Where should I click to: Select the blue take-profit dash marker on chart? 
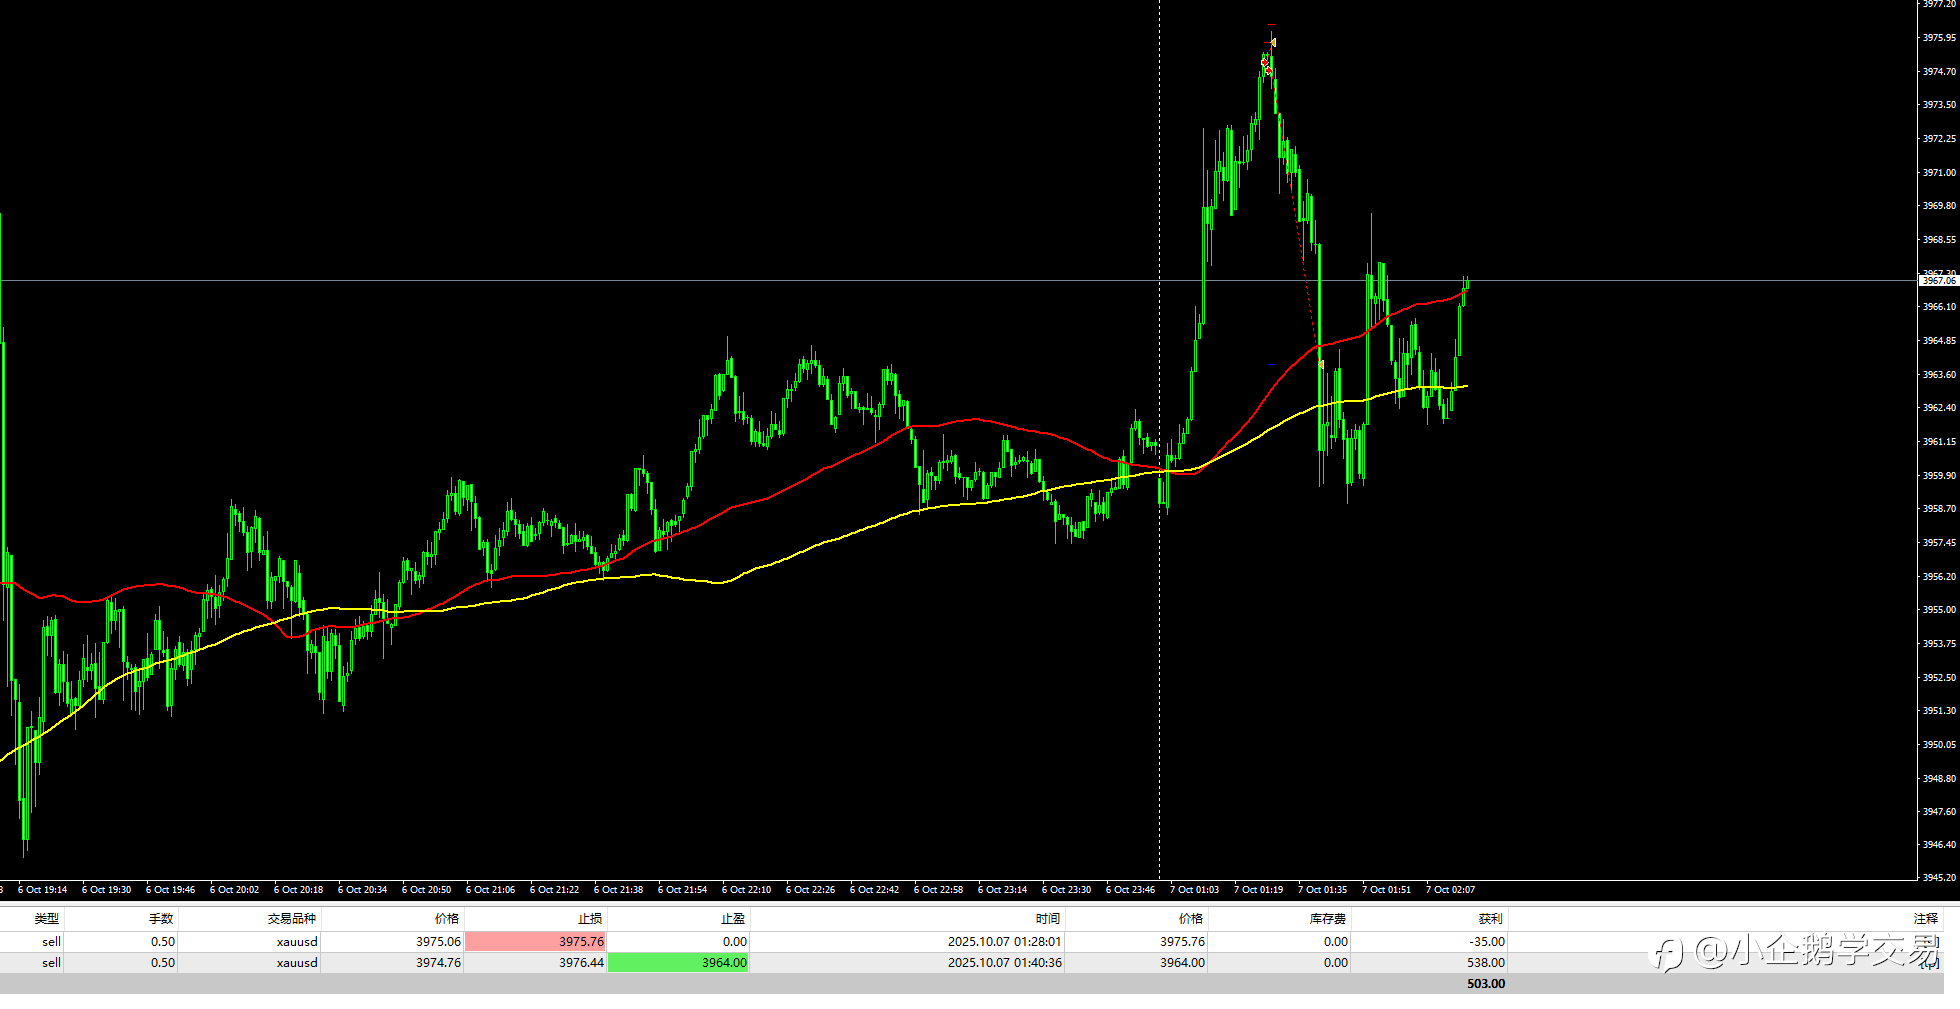coord(1271,364)
